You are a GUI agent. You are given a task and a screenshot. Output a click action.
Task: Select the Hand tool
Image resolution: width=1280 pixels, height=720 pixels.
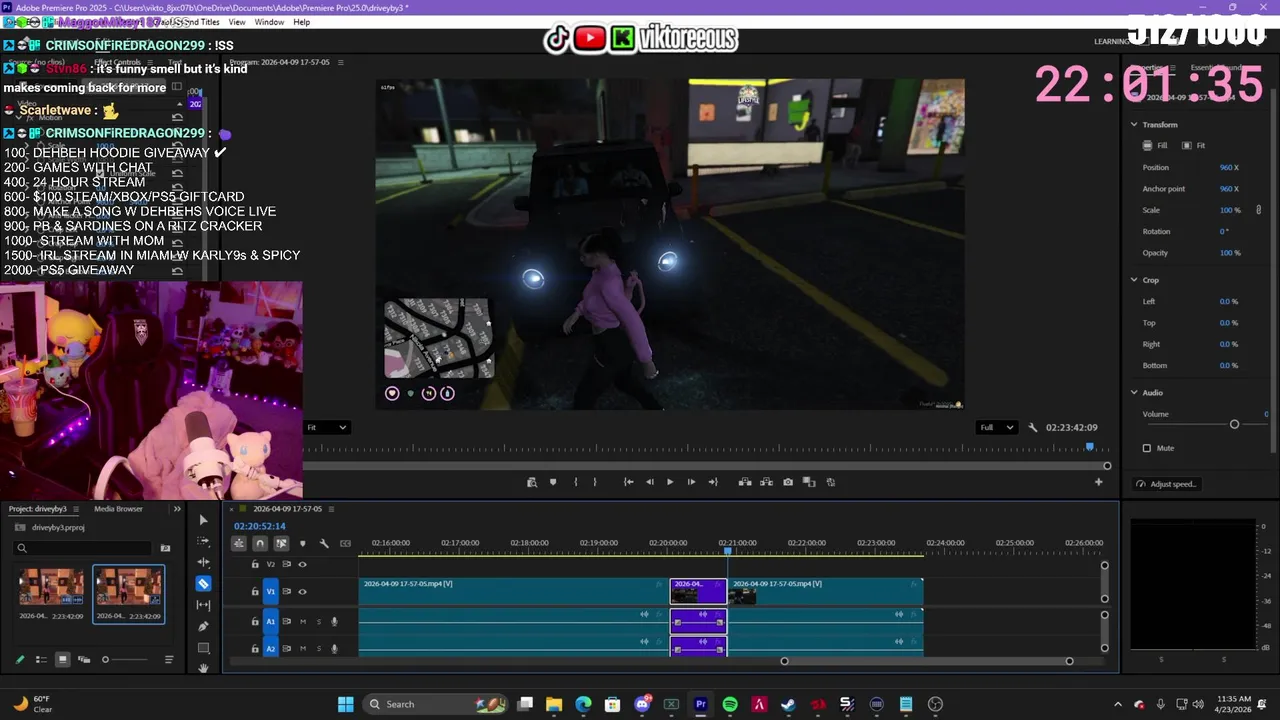coord(203,668)
